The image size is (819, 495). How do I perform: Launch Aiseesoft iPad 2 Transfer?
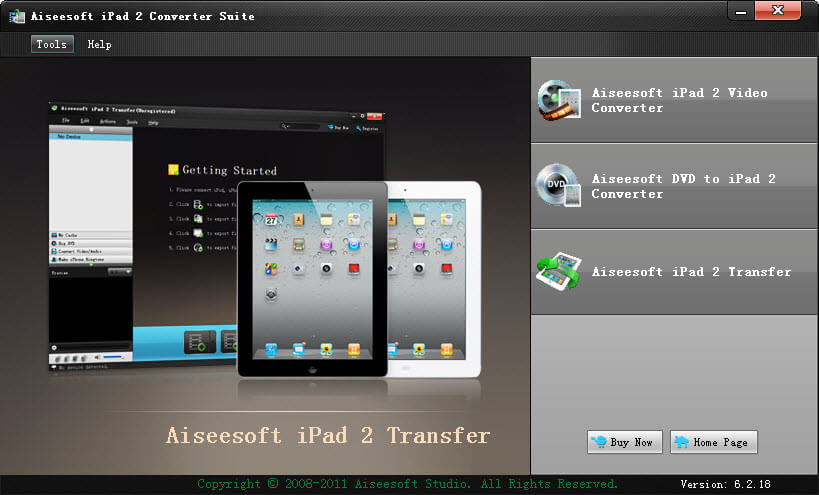coord(674,272)
